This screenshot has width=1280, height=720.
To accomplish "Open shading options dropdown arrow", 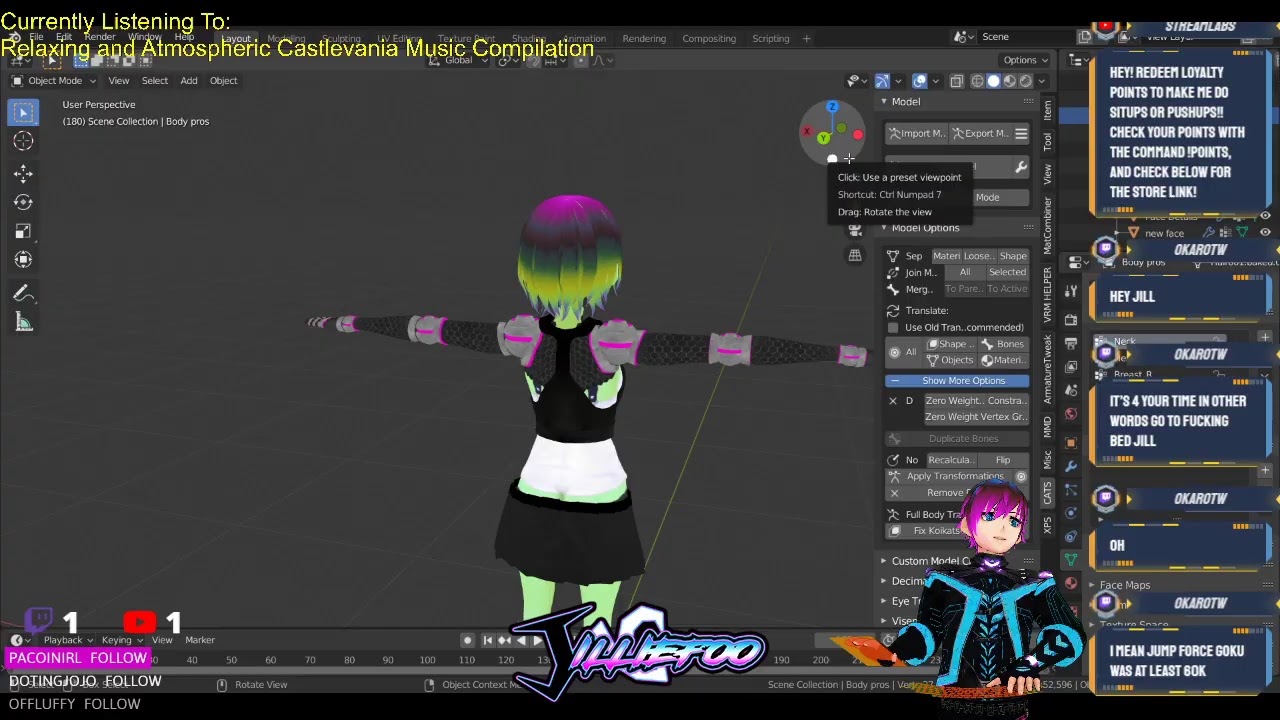I will point(1042,81).
